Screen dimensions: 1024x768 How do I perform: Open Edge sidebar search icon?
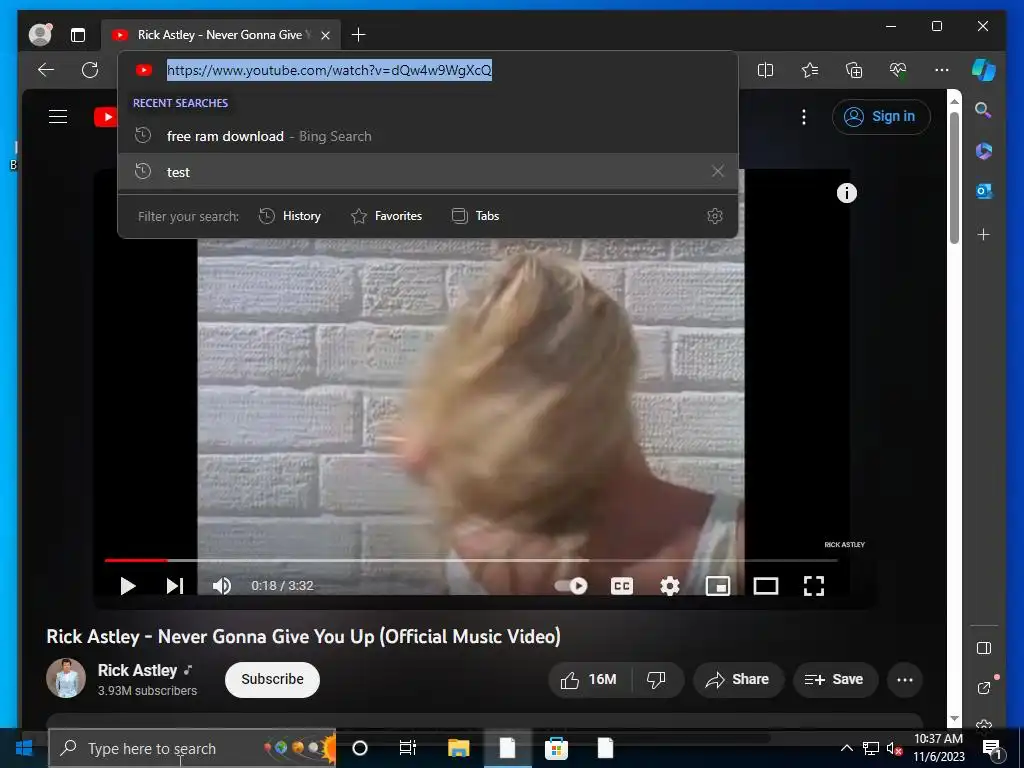984,110
